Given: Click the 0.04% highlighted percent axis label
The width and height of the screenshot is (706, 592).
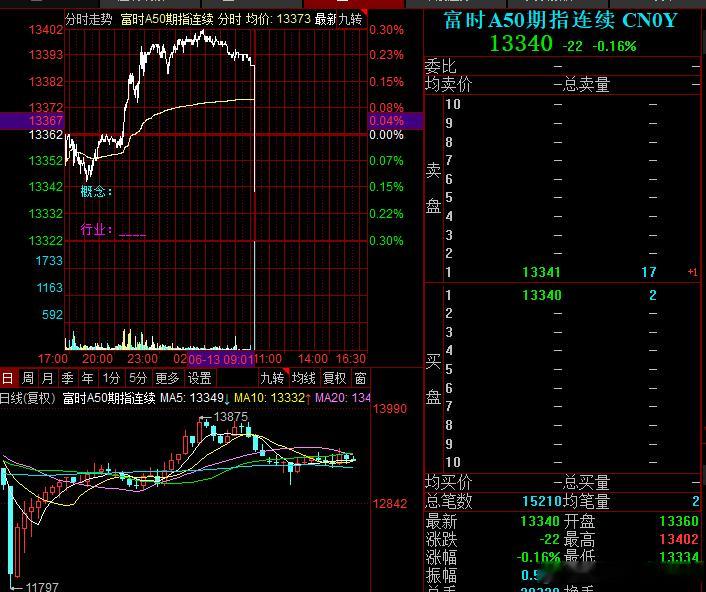Looking at the screenshot, I should pos(386,121).
